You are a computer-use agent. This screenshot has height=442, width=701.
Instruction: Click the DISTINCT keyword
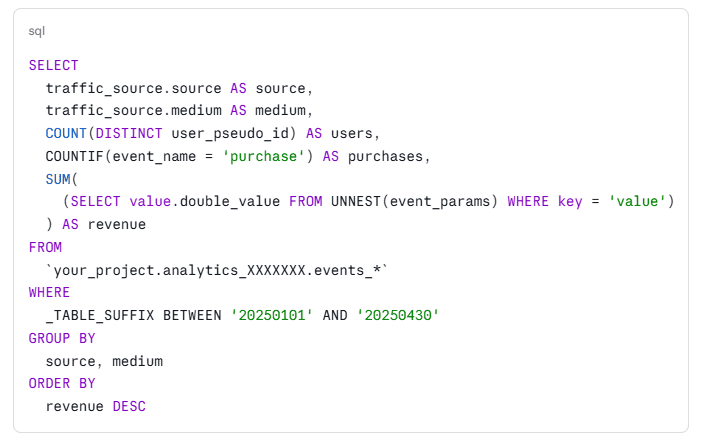(x=129, y=133)
